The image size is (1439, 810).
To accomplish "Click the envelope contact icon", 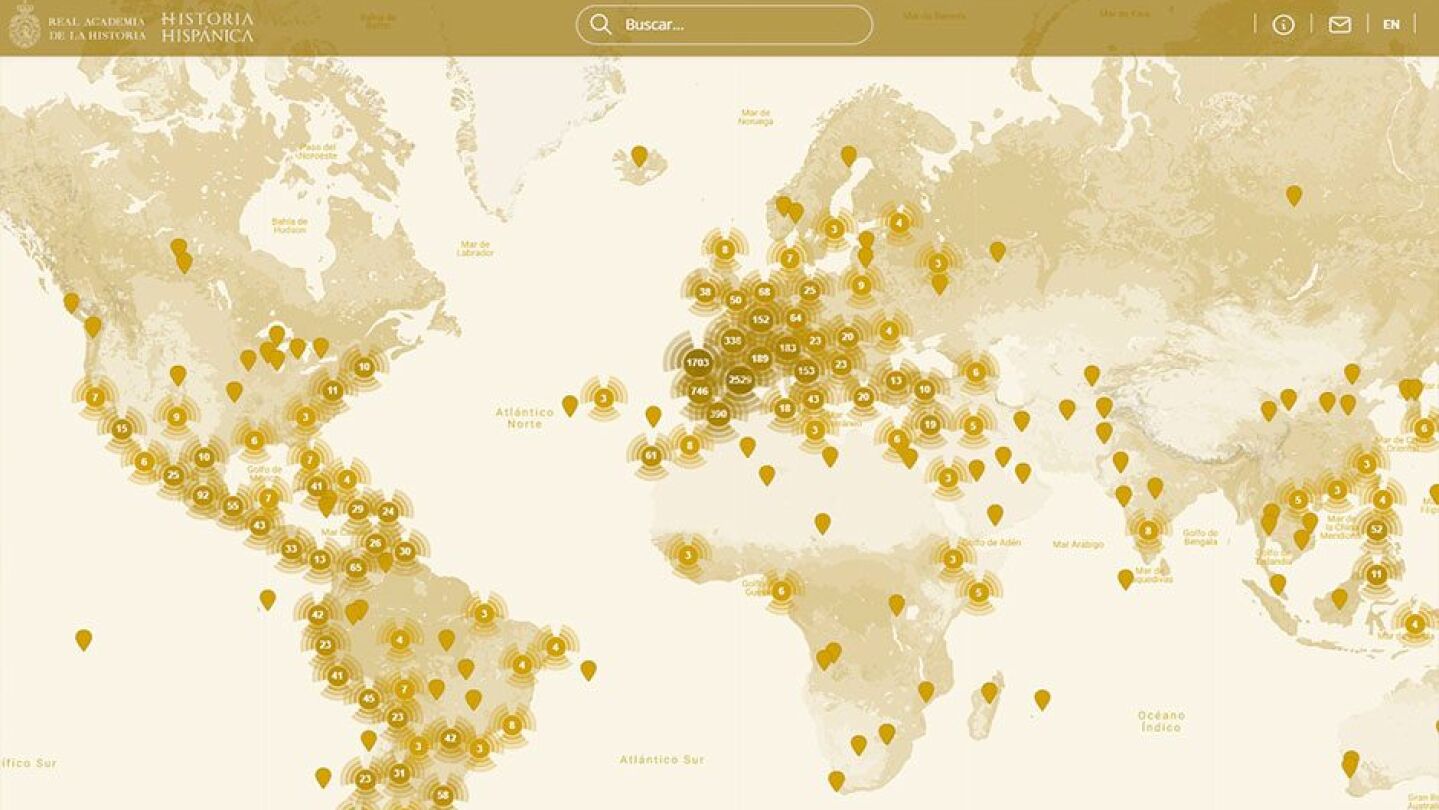I will click(1339, 25).
